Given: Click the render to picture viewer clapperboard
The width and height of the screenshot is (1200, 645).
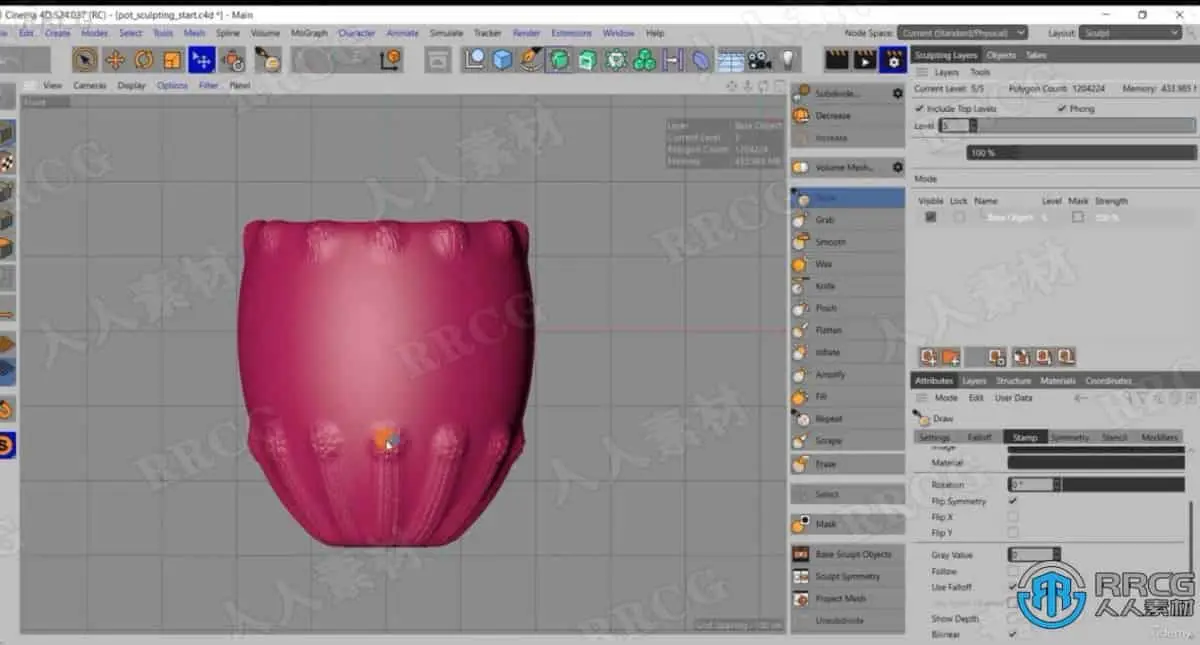Looking at the screenshot, I should 864,60.
